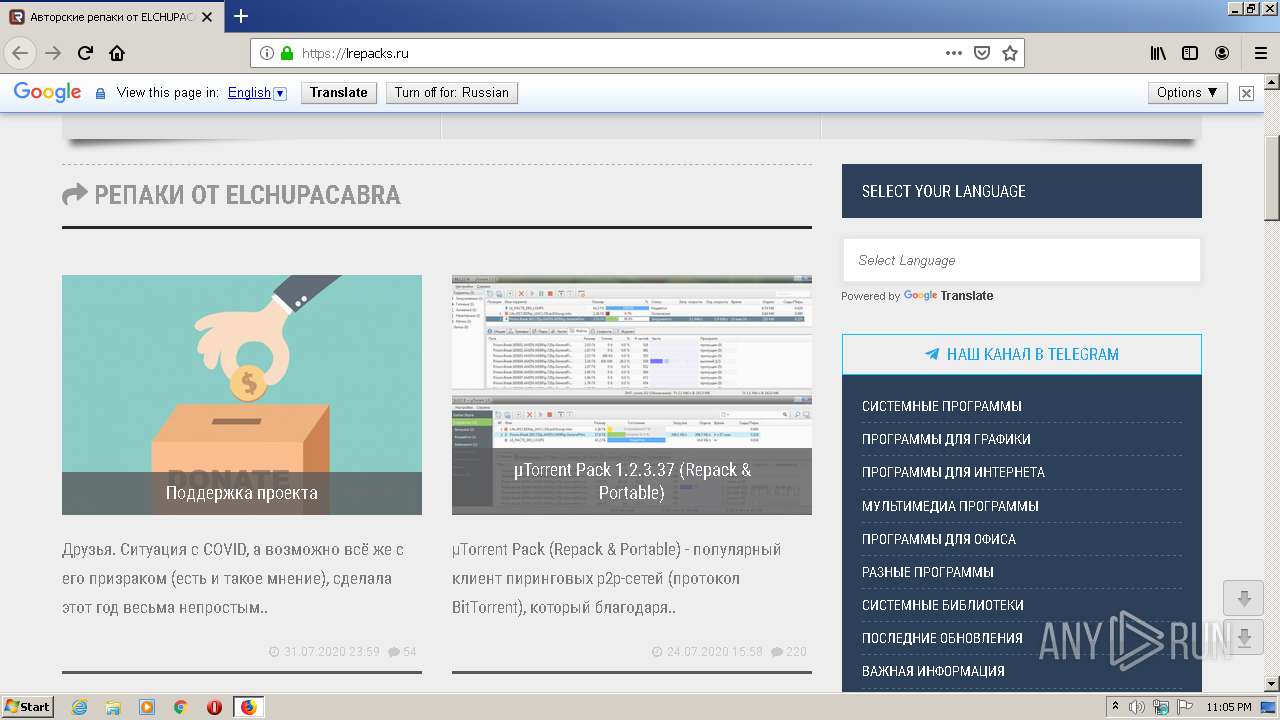Viewport: 1280px width, 720px height.
Task: Open ПОСЛЕДНИЕ ОБНОВЛЕНИЯ category
Action: pos(942,638)
